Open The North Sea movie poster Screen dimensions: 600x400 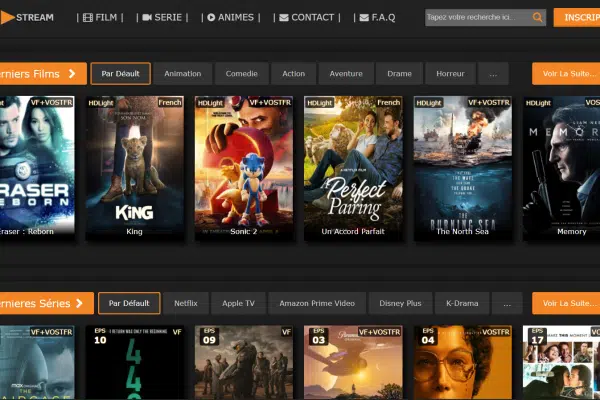coord(463,168)
